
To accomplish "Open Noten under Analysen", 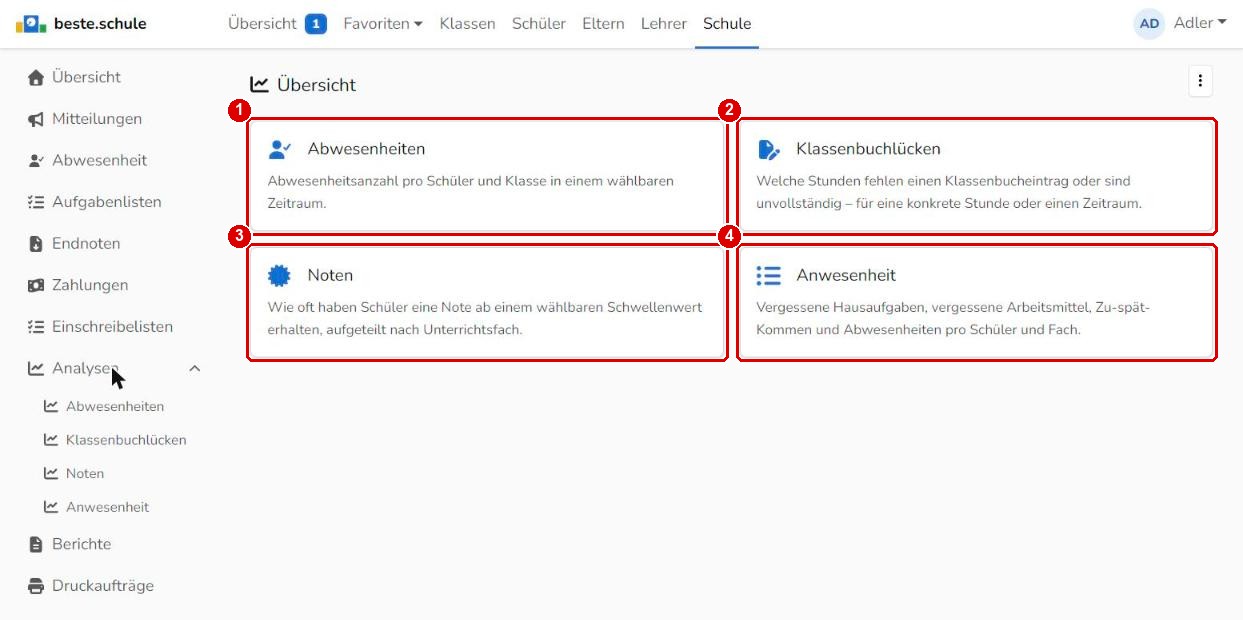I will (x=85, y=474).
